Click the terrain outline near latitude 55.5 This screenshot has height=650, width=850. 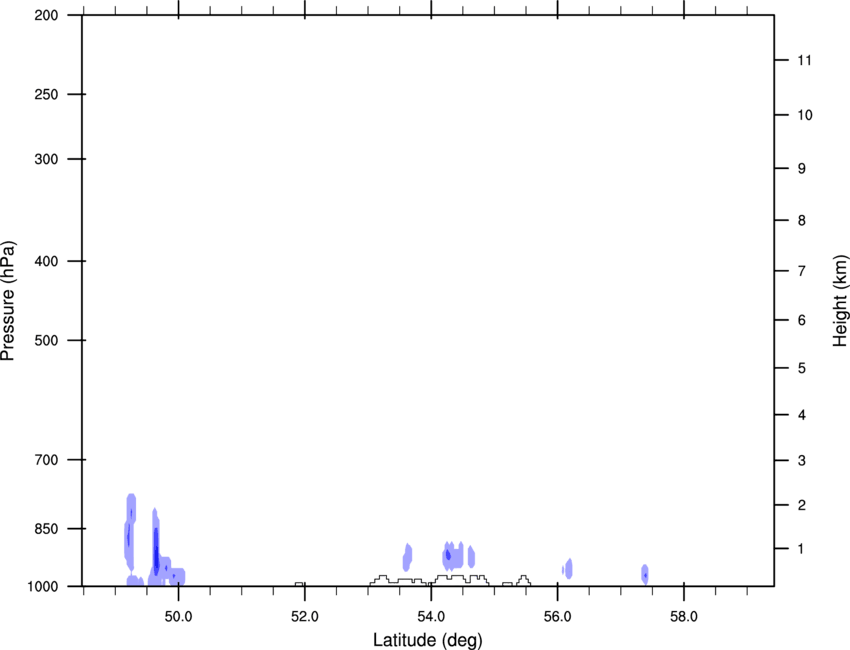point(523,581)
